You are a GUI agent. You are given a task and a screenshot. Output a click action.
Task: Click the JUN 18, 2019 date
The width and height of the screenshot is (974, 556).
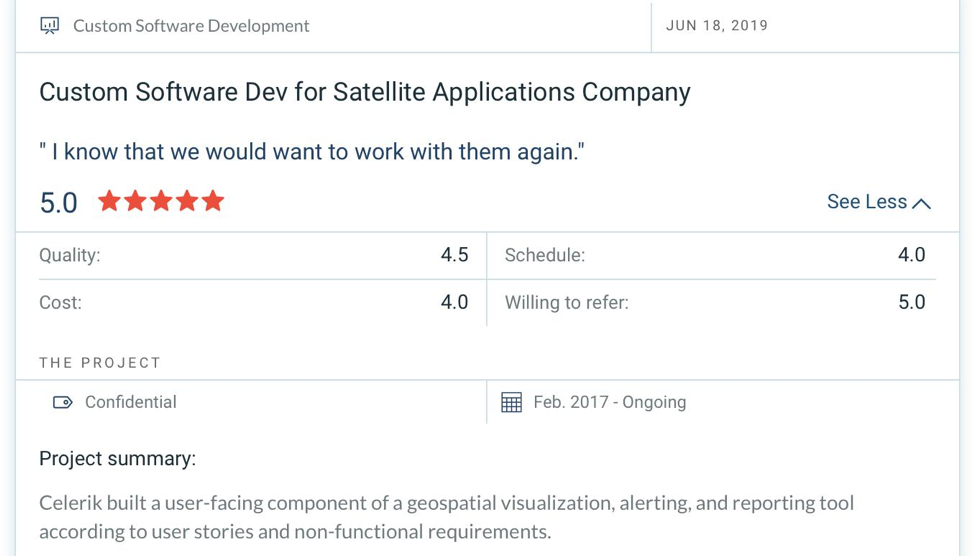click(x=717, y=25)
